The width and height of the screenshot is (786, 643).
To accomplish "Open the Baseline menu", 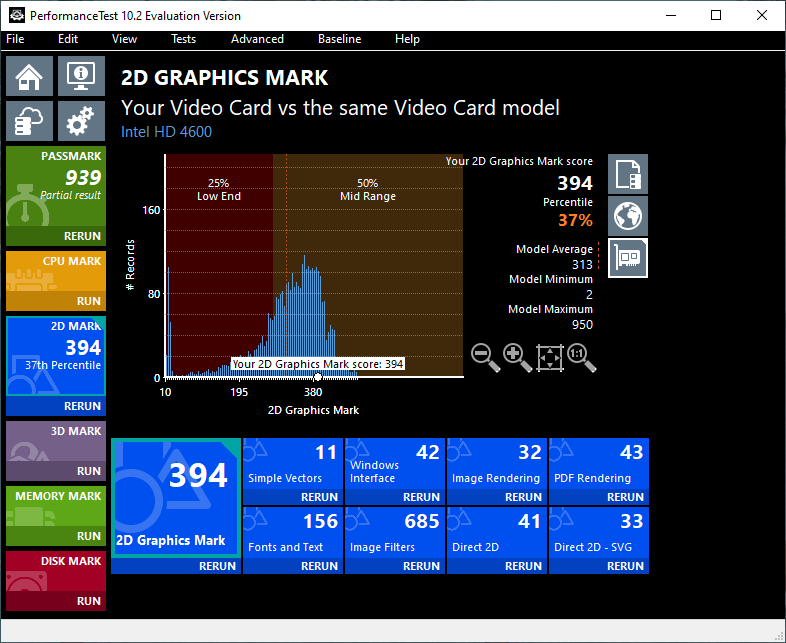I will pos(339,39).
